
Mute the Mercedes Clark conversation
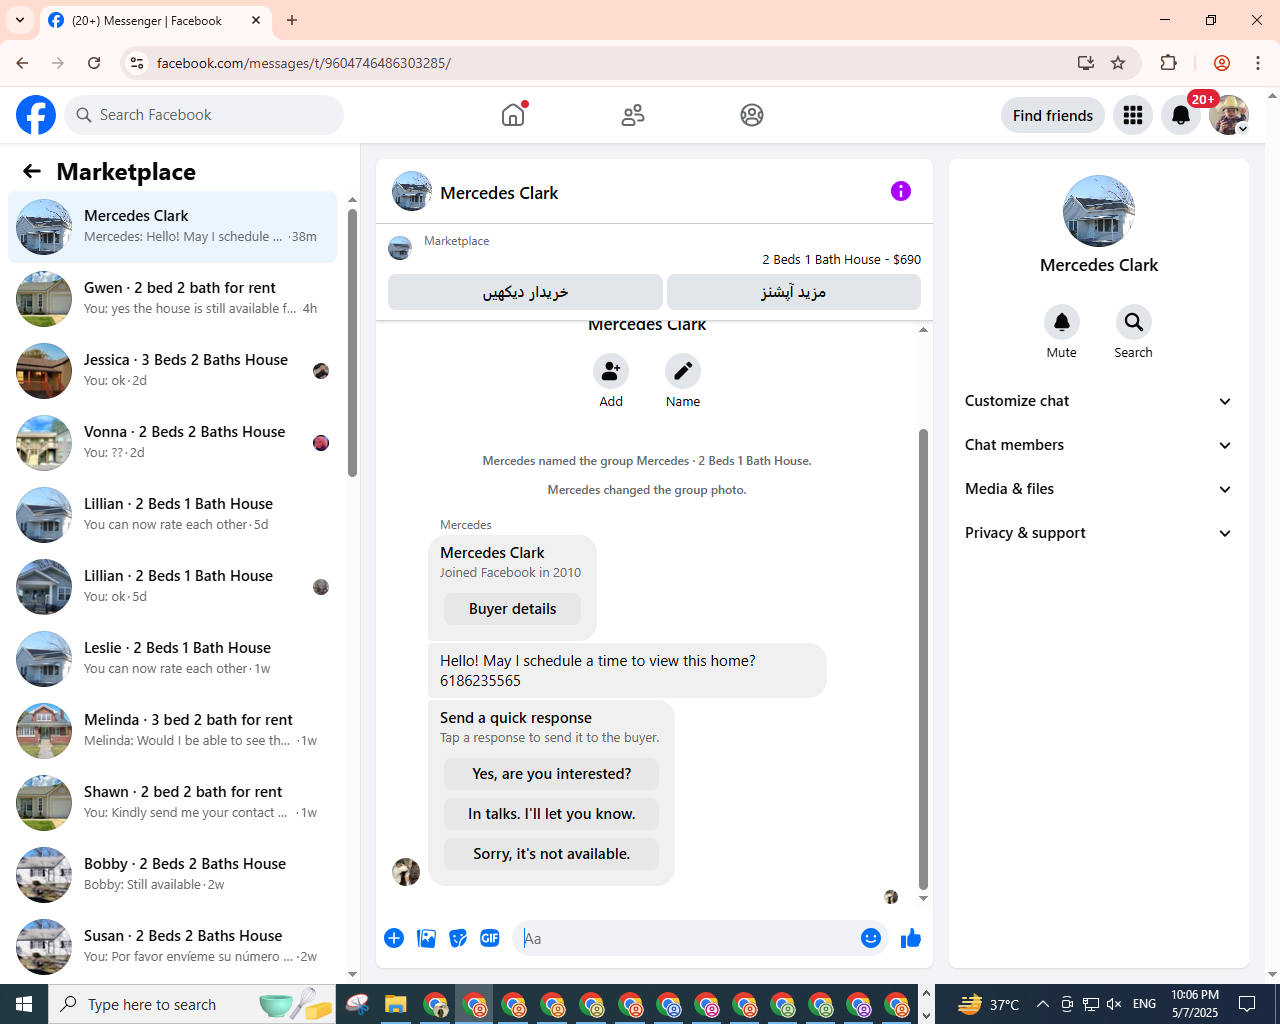click(x=1062, y=322)
